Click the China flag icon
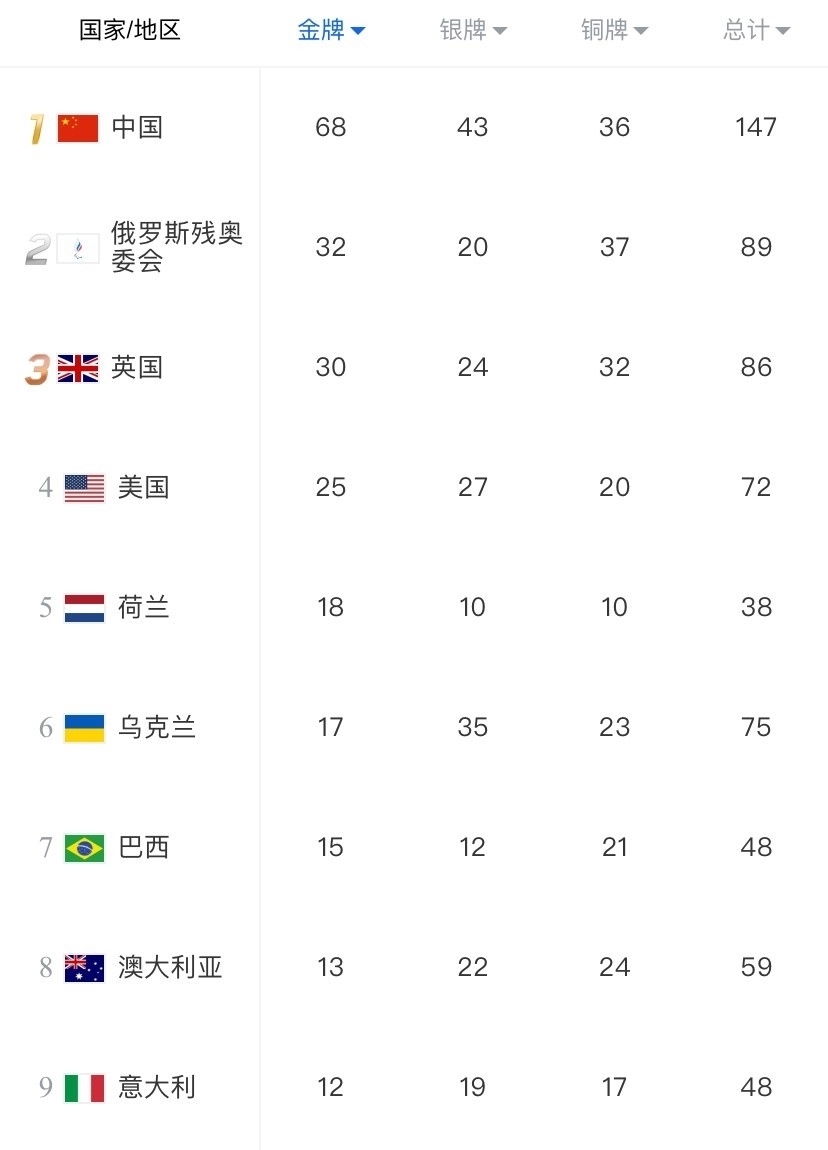This screenshot has width=828, height=1150. (78, 128)
